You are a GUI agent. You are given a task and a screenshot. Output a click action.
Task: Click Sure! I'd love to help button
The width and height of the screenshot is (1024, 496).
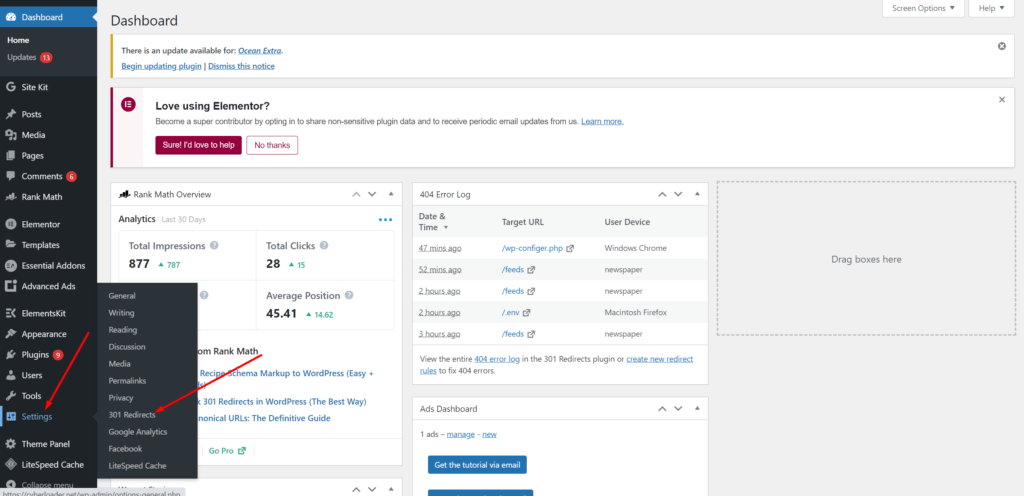click(x=199, y=145)
